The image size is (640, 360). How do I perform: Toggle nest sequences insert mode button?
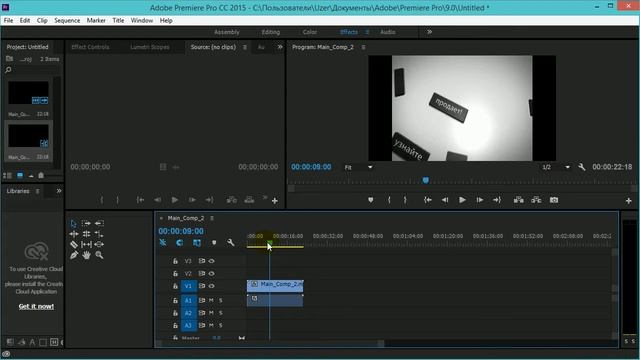[163, 243]
